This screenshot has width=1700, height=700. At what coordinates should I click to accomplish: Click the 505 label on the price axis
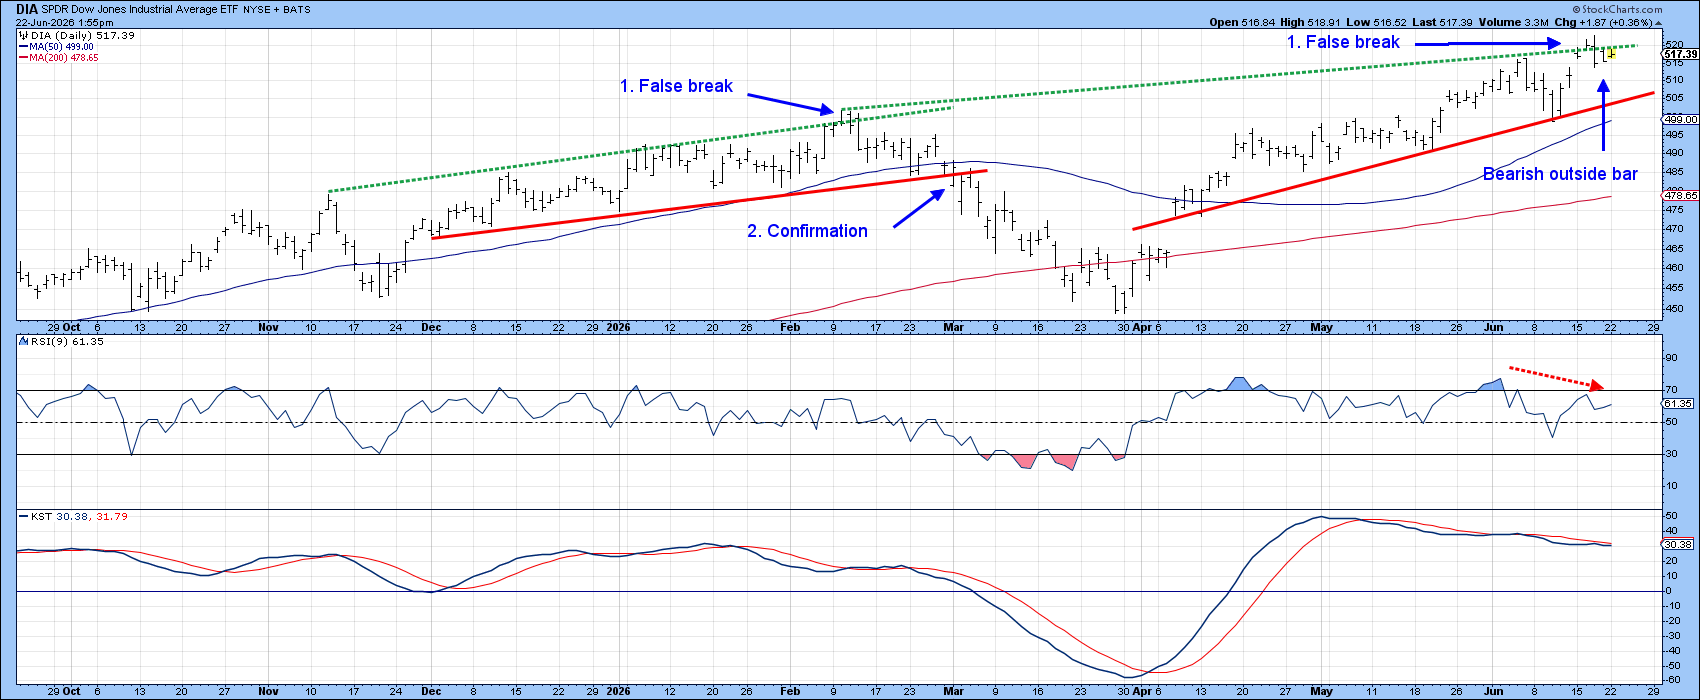pyautogui.click(x=1672, y=97)
